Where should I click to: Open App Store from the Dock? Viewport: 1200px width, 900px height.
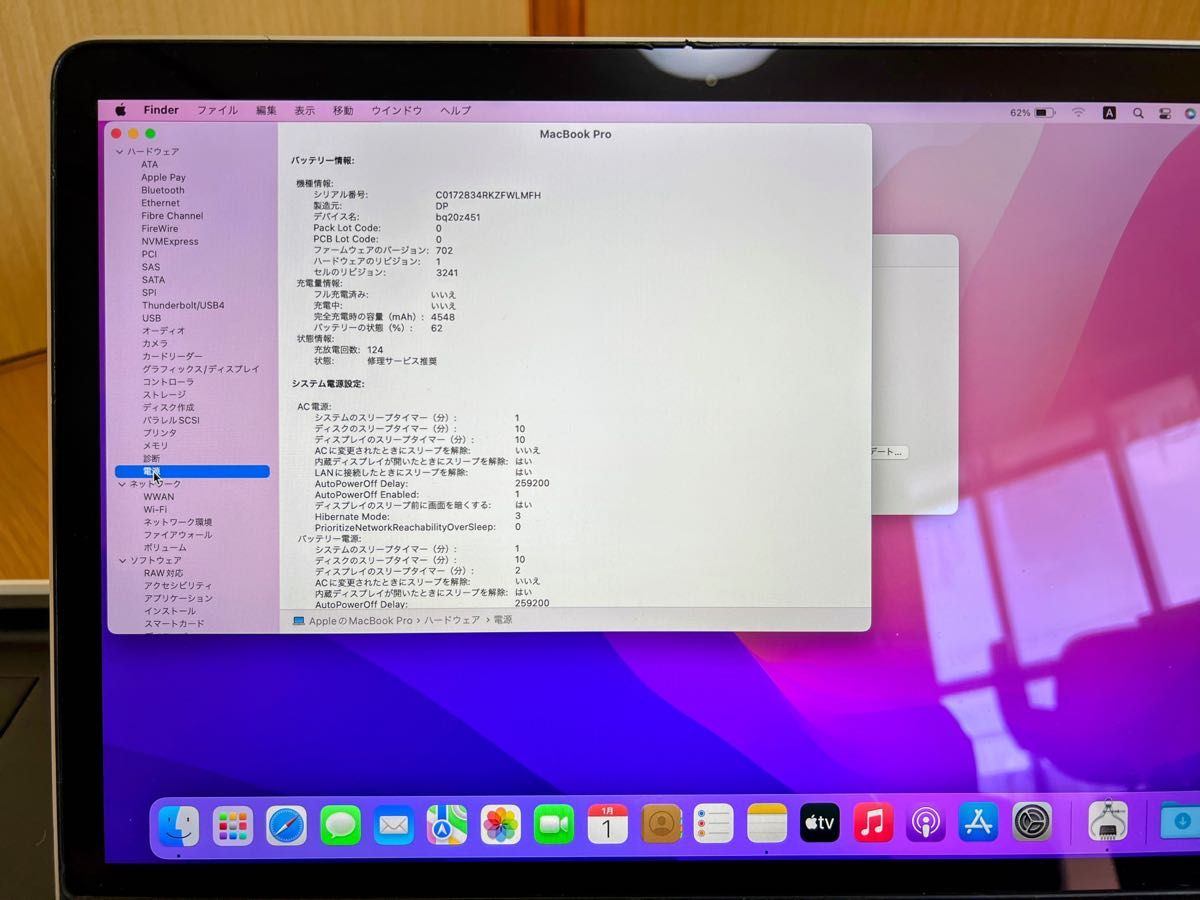click(979, 822)
